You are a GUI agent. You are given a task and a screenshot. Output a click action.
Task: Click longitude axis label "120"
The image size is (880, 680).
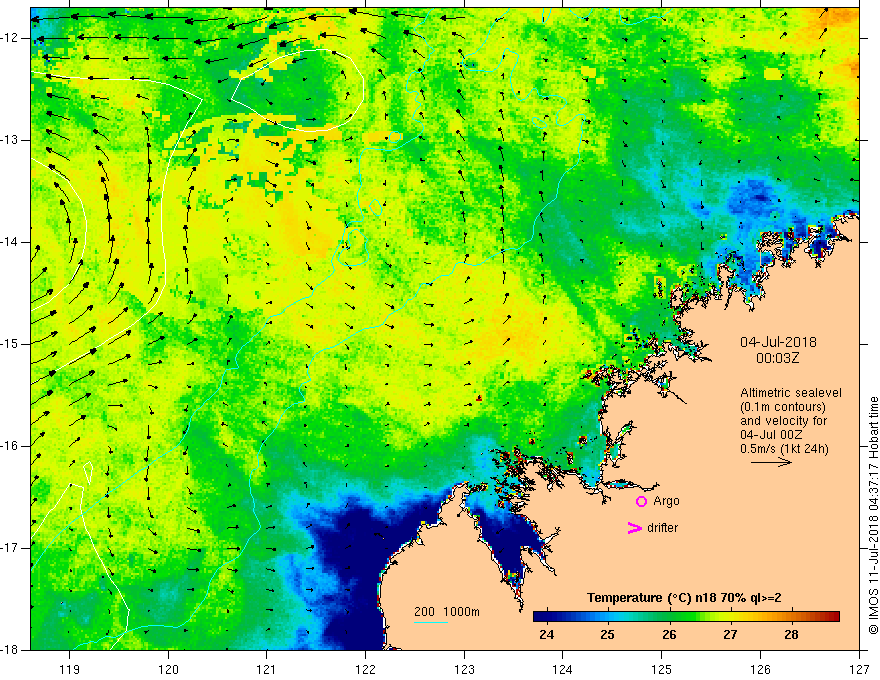pos(168,669)
